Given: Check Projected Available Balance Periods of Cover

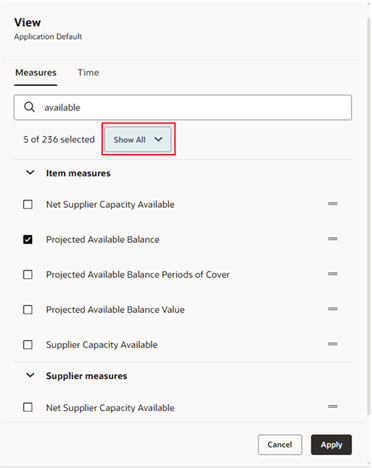Looking at the screenshot, I should click(28, 275).
